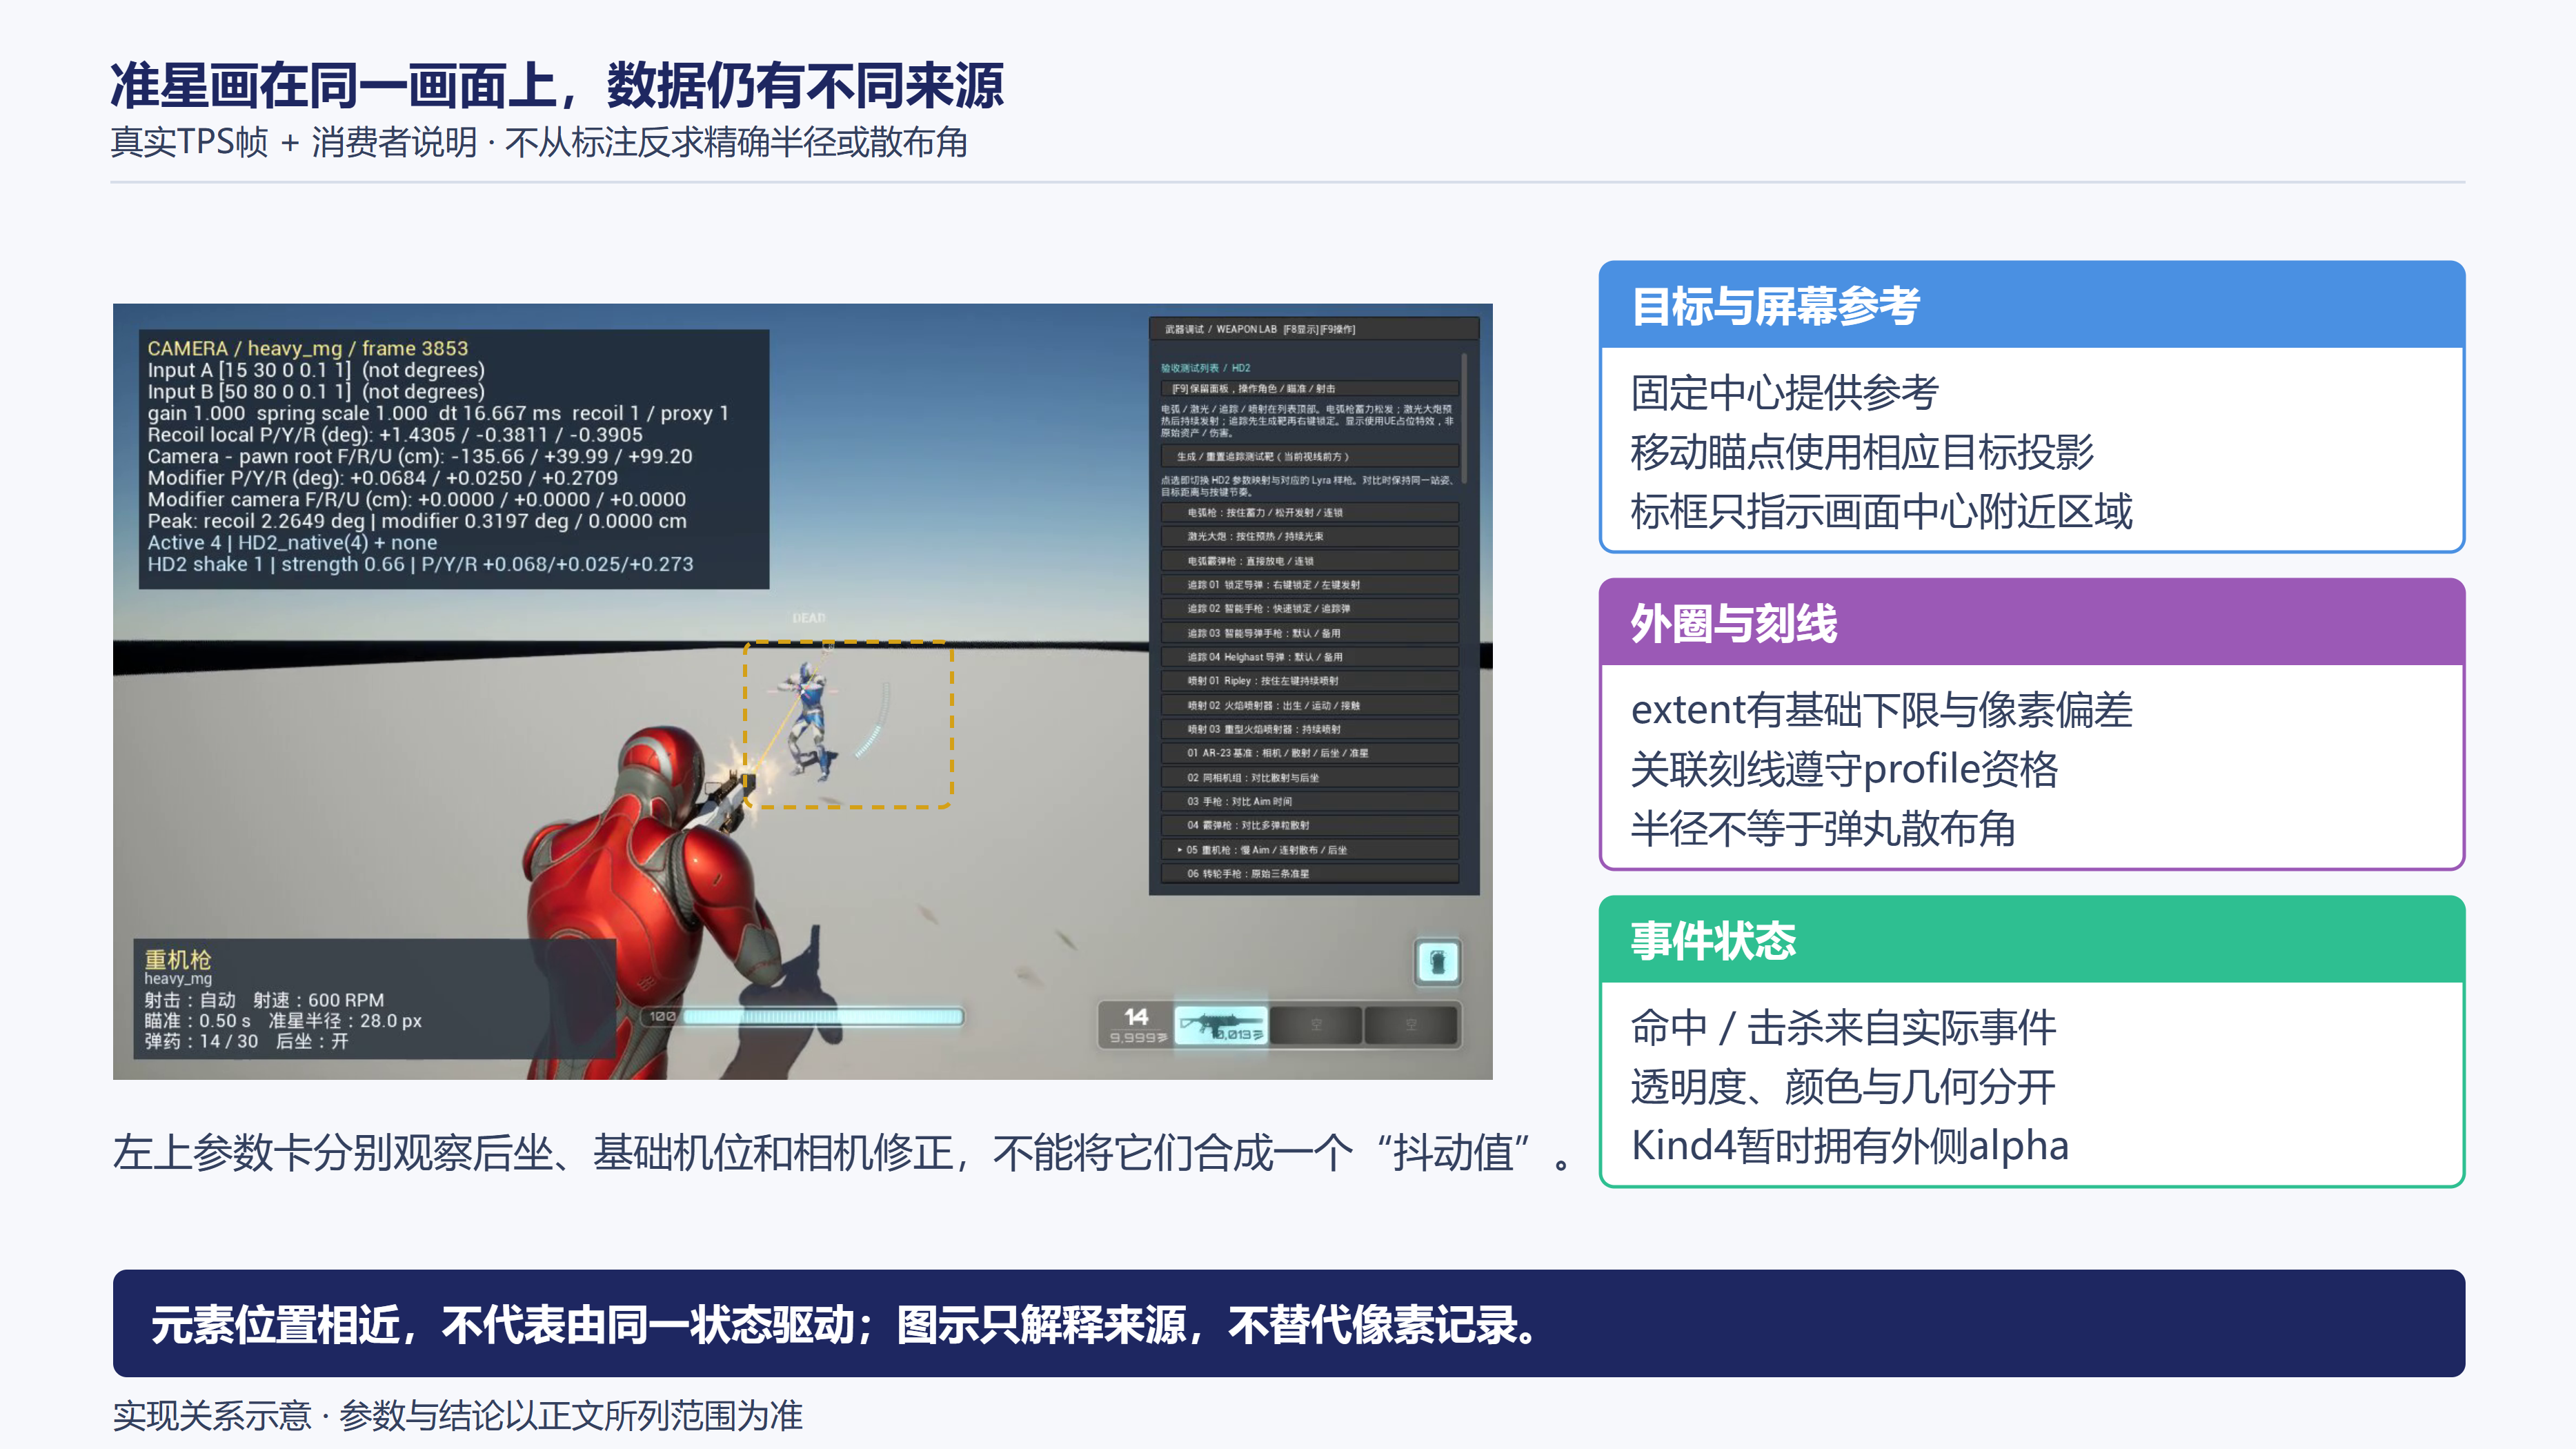Select the active 05 重机枪 entry
The width and height of the screenshot is (2576, 1449).
click(1309, 850)
